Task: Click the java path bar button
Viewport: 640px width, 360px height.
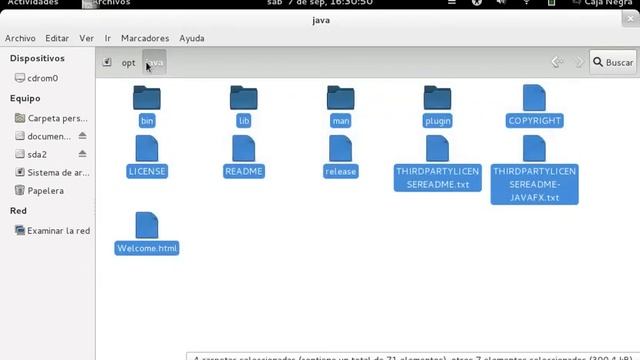Action: point(154,62)
